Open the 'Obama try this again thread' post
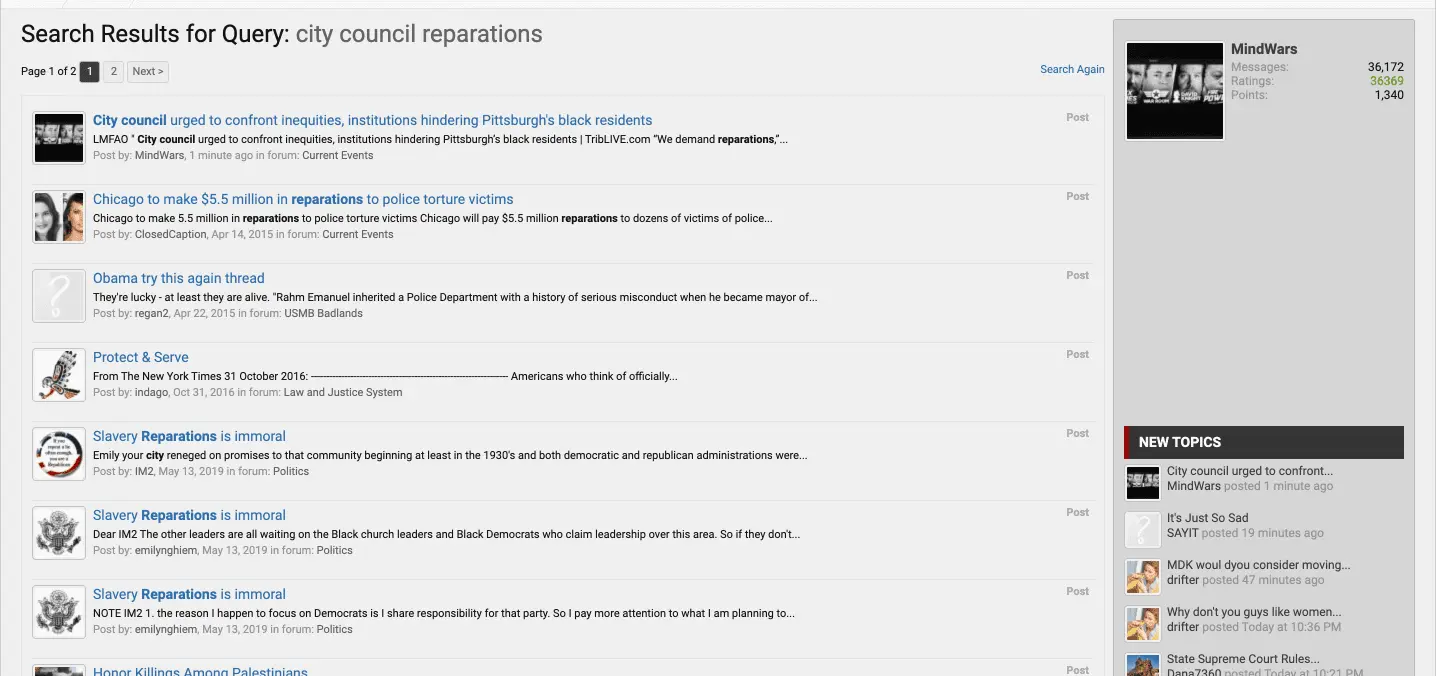Viewport: 1436px width, 676px height. [179, 278]
